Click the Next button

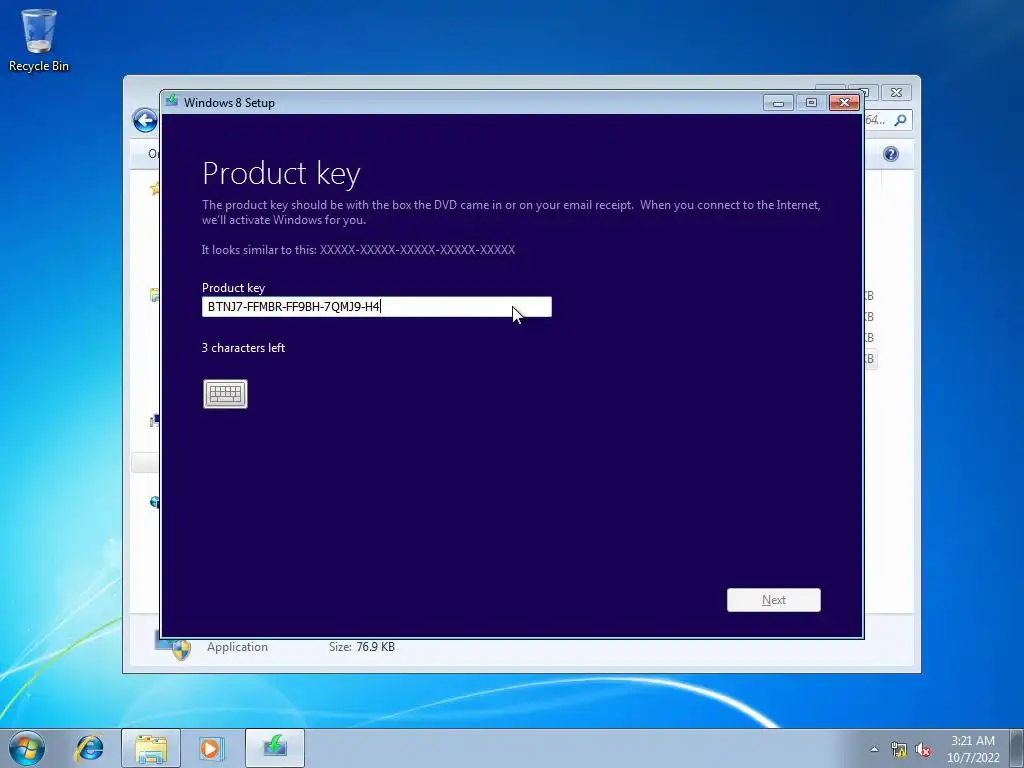pos(773,600)
